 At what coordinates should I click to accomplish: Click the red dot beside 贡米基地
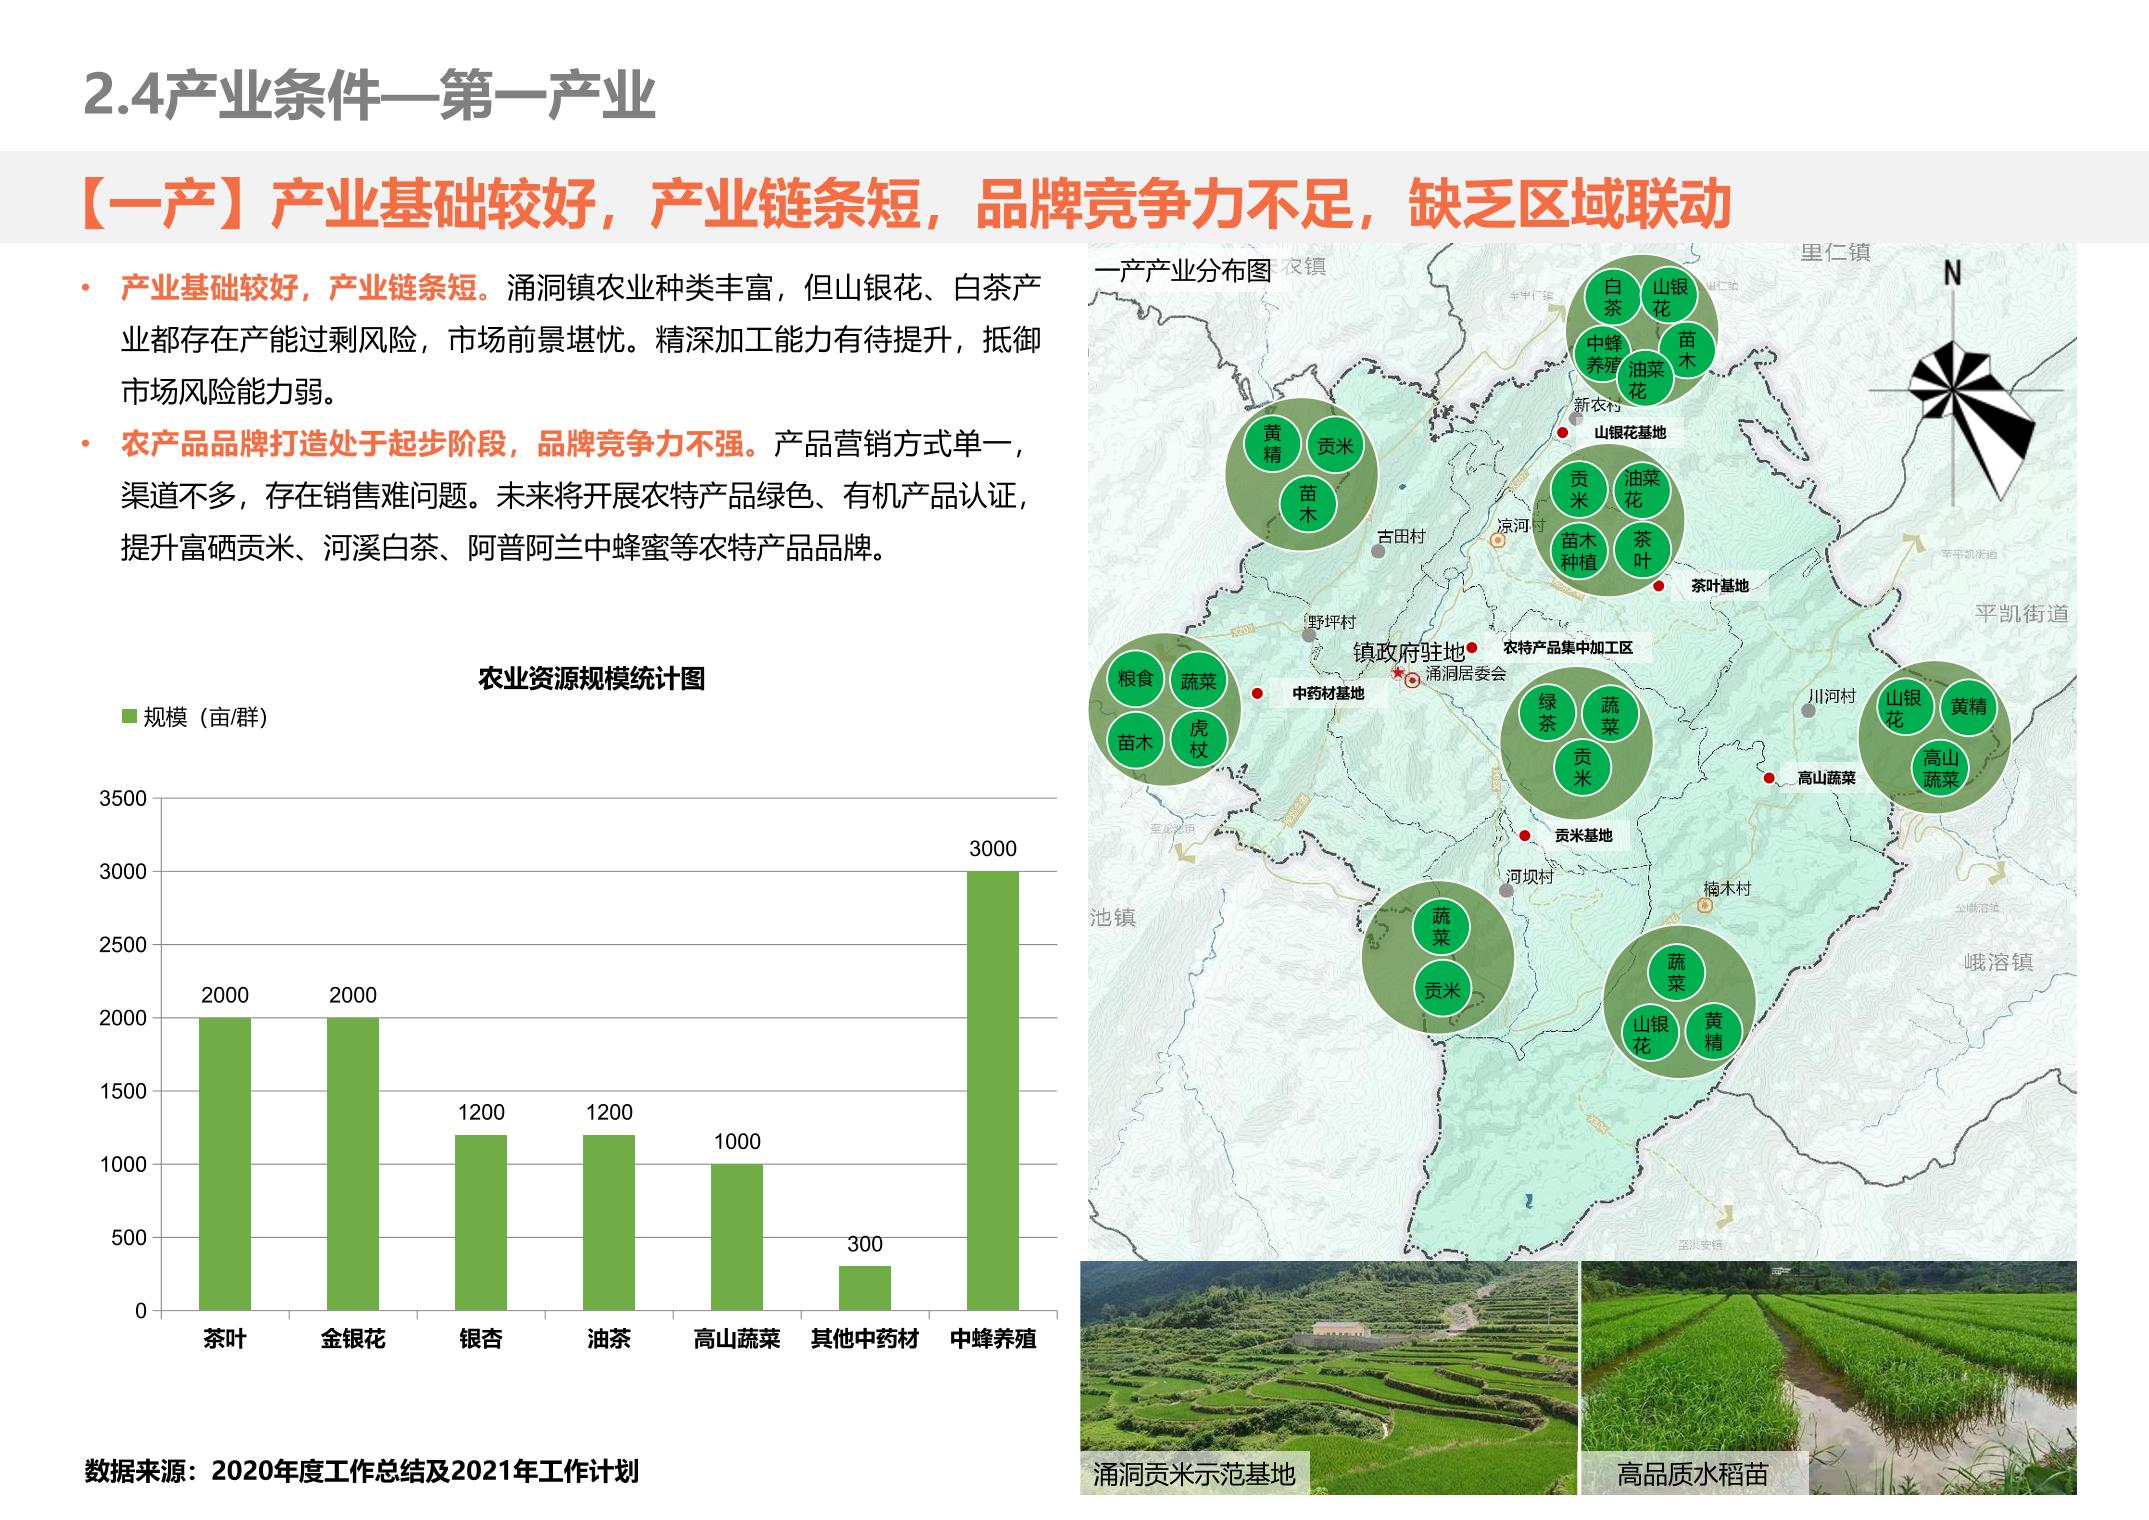(x=1525, y=836)
